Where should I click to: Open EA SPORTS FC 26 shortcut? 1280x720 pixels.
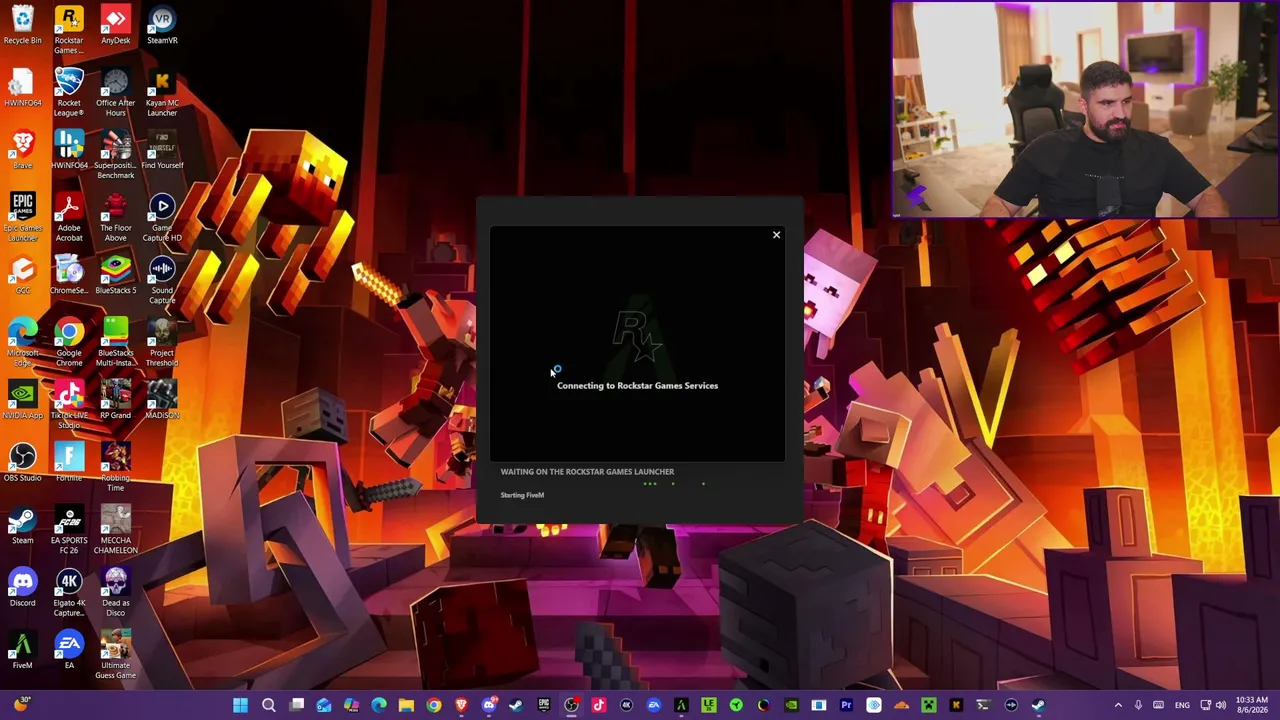point(69,531)
